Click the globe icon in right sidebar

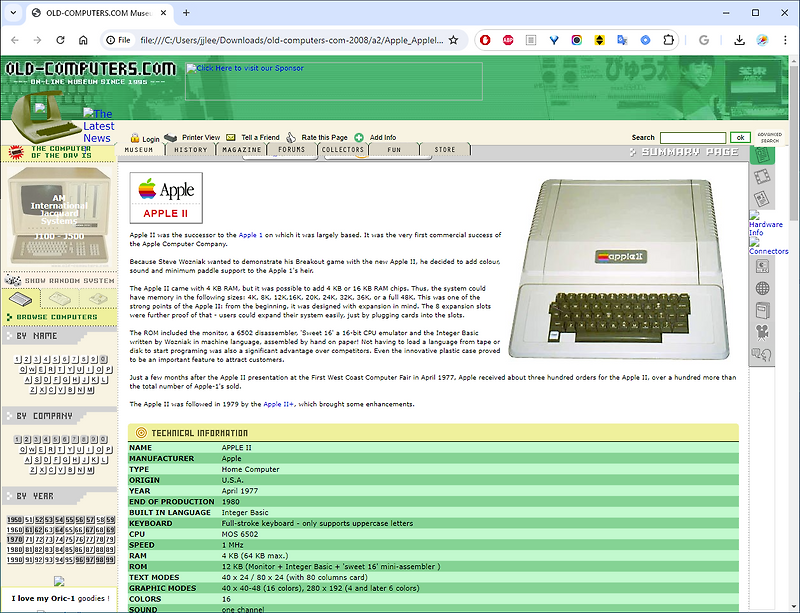tap(761, 287)
